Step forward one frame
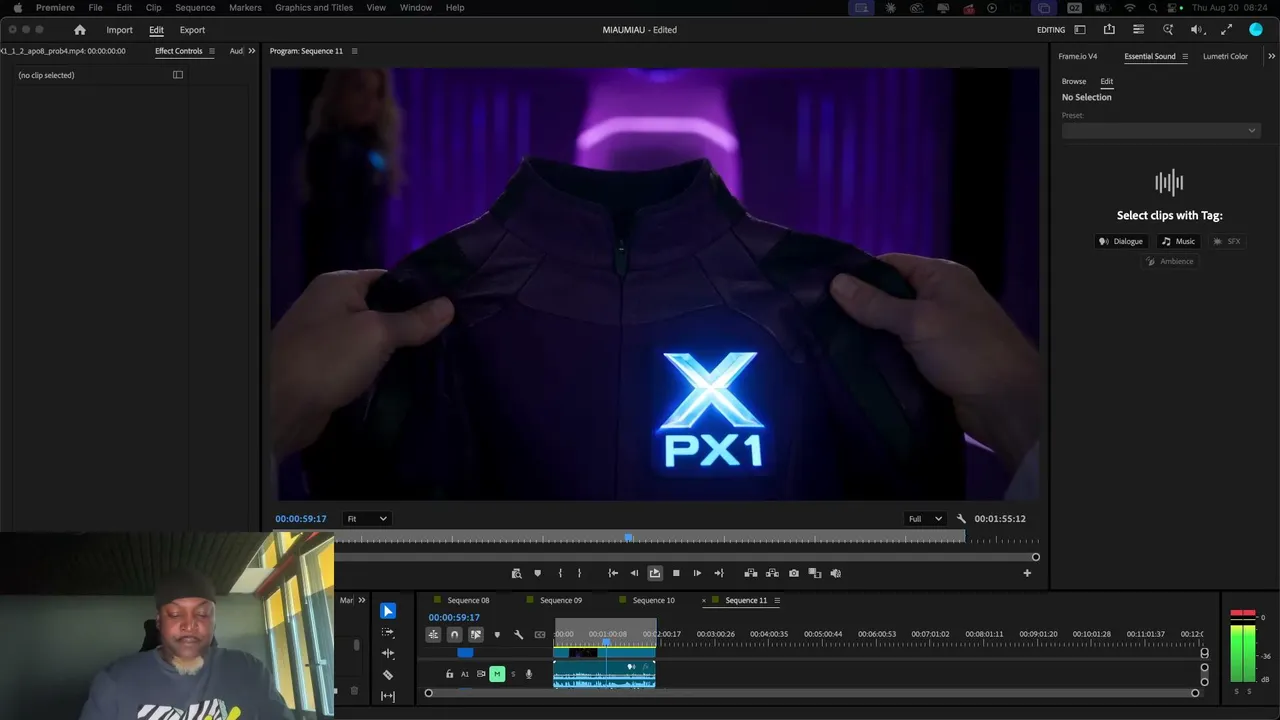Viewport: 1280px width, 720px height. pos(697,573)
